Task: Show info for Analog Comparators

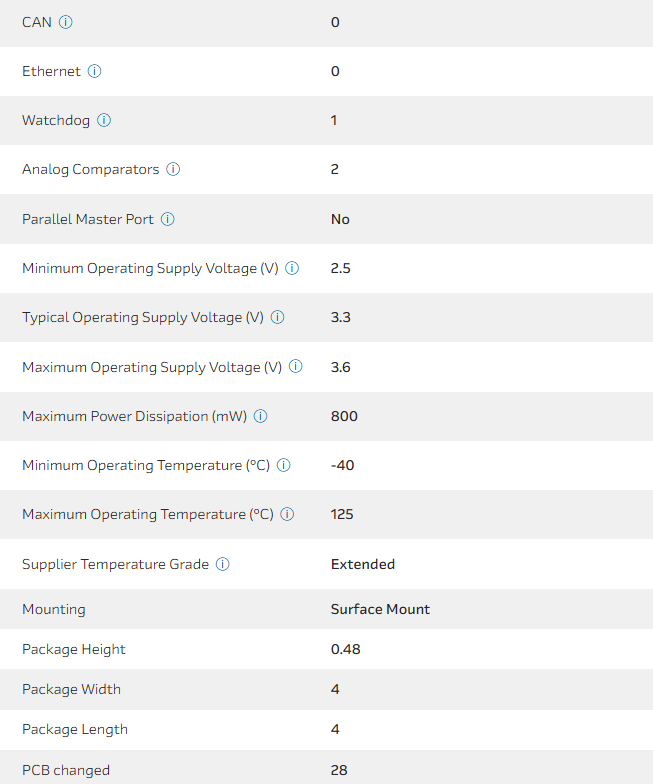Action: coord(173,169)
